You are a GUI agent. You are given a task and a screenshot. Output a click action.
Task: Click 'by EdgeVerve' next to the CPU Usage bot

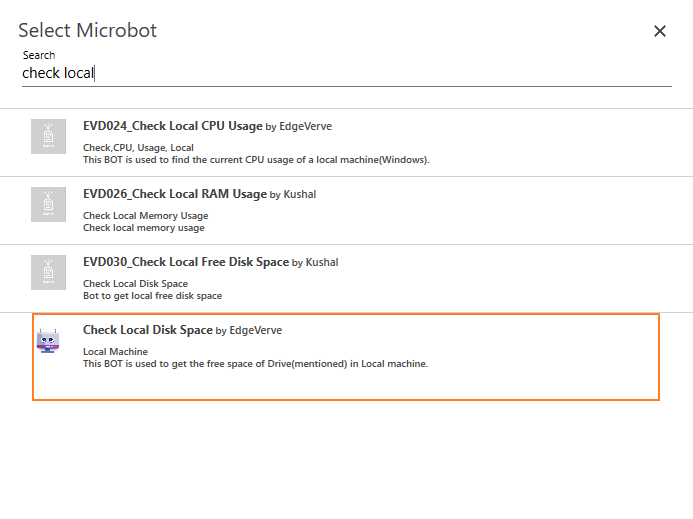pos(299,127)
